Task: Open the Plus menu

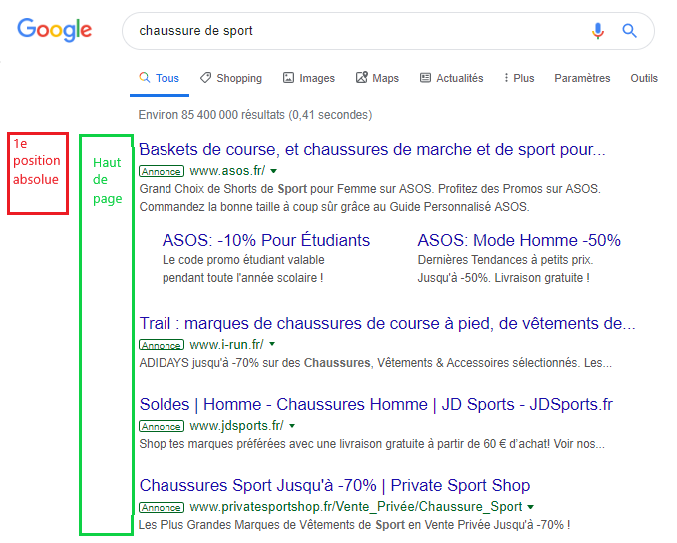Action: pos(519,78)
